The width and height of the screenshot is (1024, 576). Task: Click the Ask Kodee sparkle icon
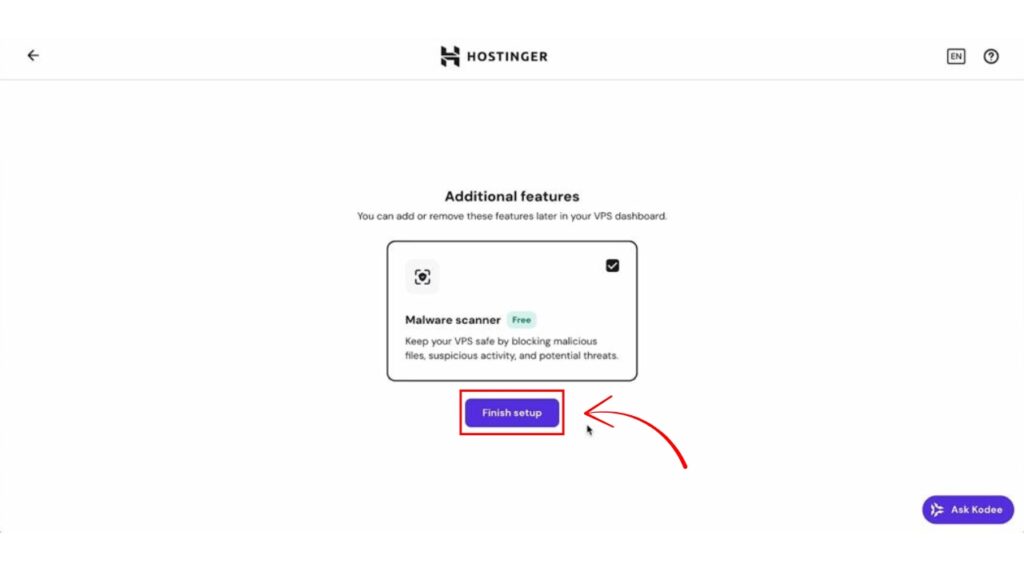coord(937,509)
